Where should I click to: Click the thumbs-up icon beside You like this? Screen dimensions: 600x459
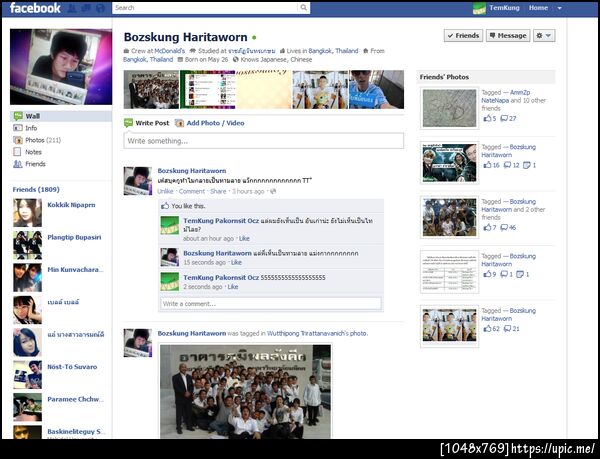[165, 206]
